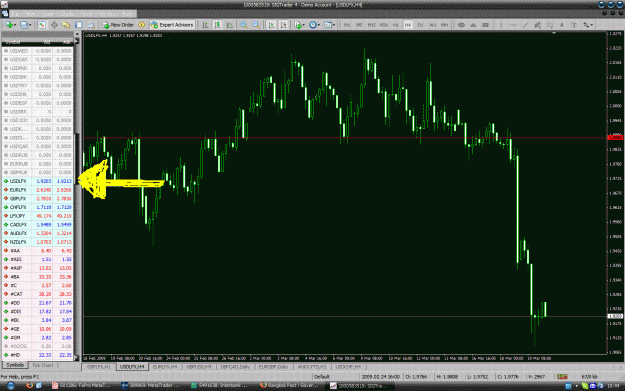Screen dimensions: 625x391
Task: Toggle the Market Watch panel icon
Action: [42, 25]
